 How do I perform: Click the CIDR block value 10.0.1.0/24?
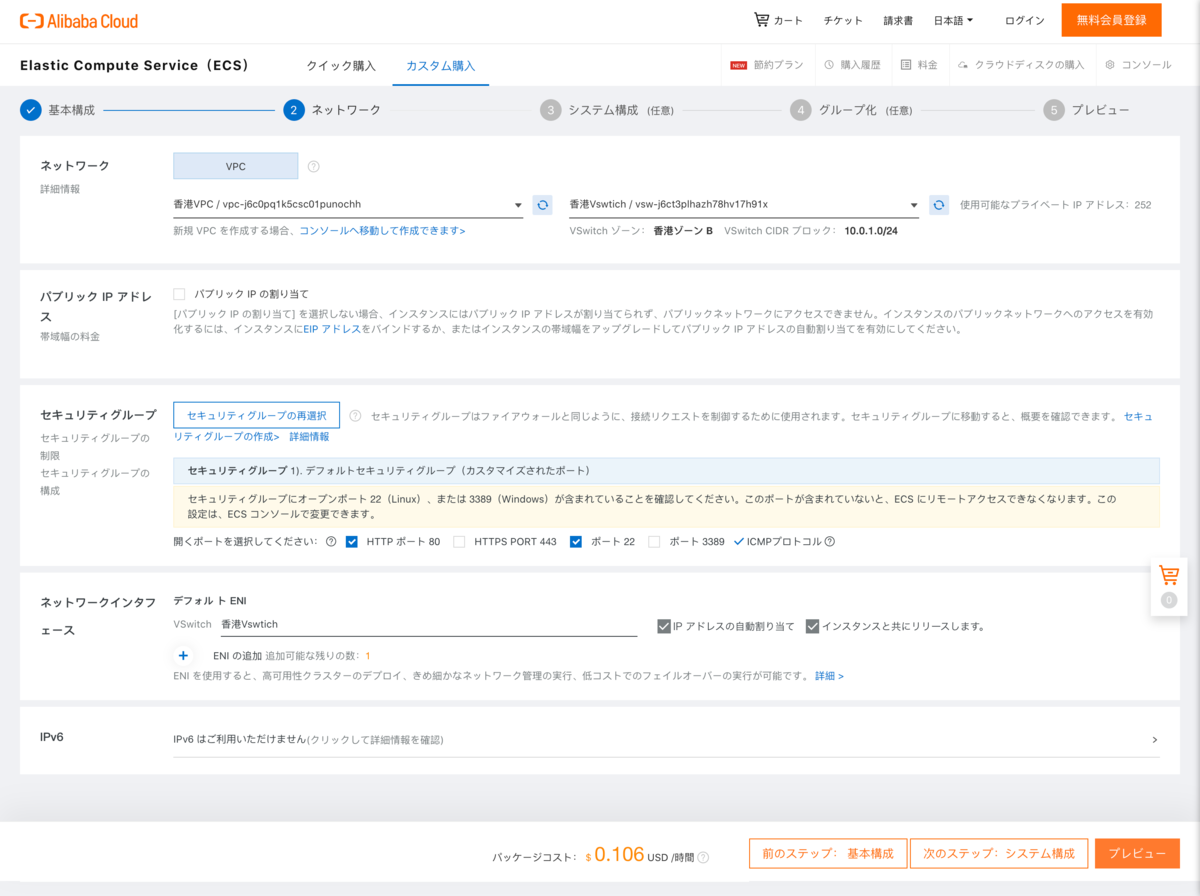pyautogui.click(x=871, y=230)
